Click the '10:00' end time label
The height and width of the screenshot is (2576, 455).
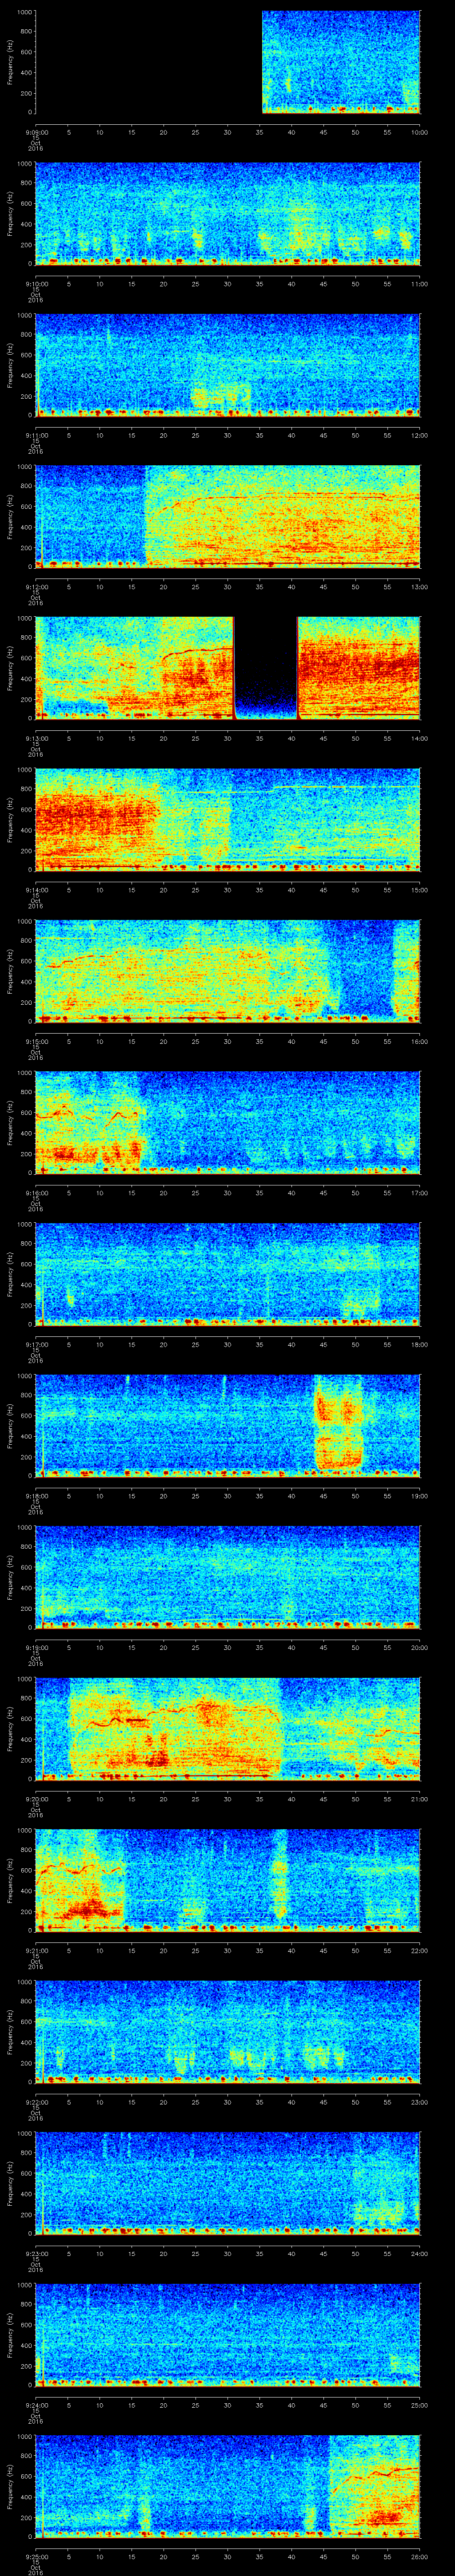(x=419, y=132)
